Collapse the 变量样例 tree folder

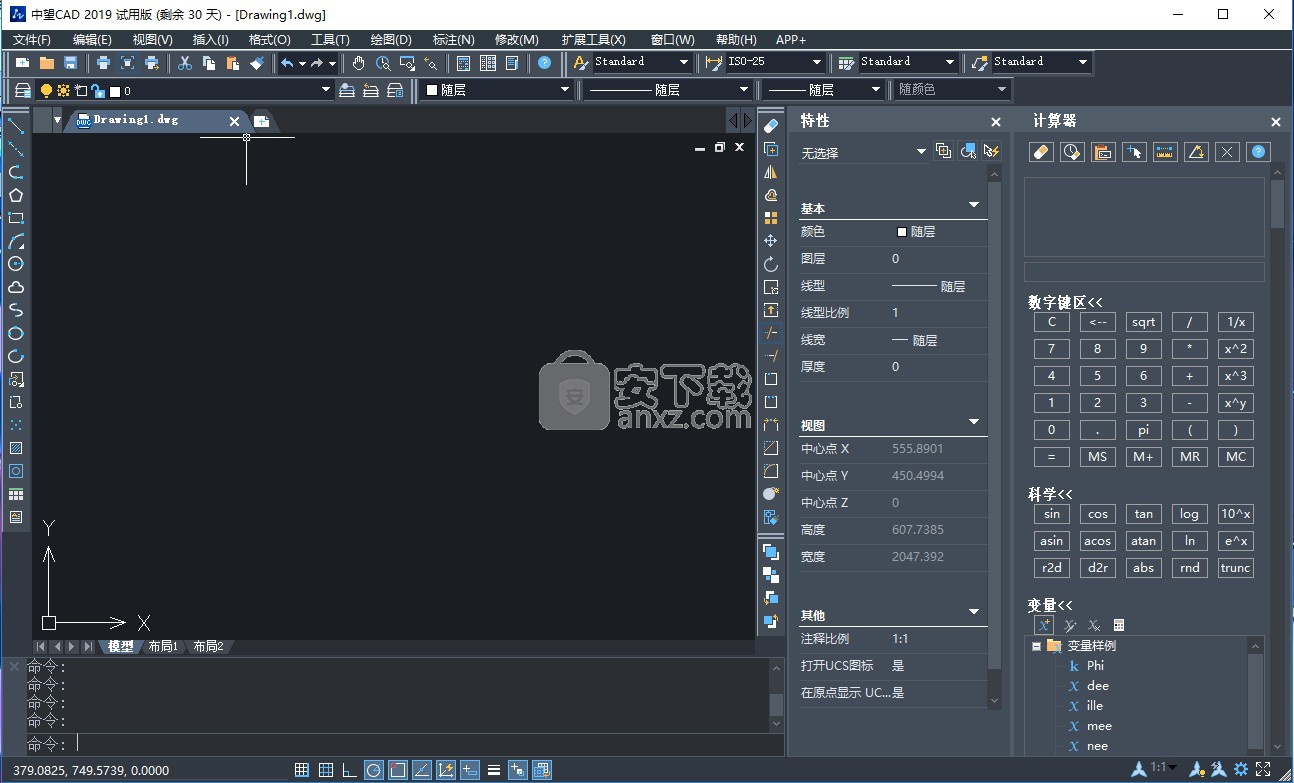click(x=1037, y=646)
